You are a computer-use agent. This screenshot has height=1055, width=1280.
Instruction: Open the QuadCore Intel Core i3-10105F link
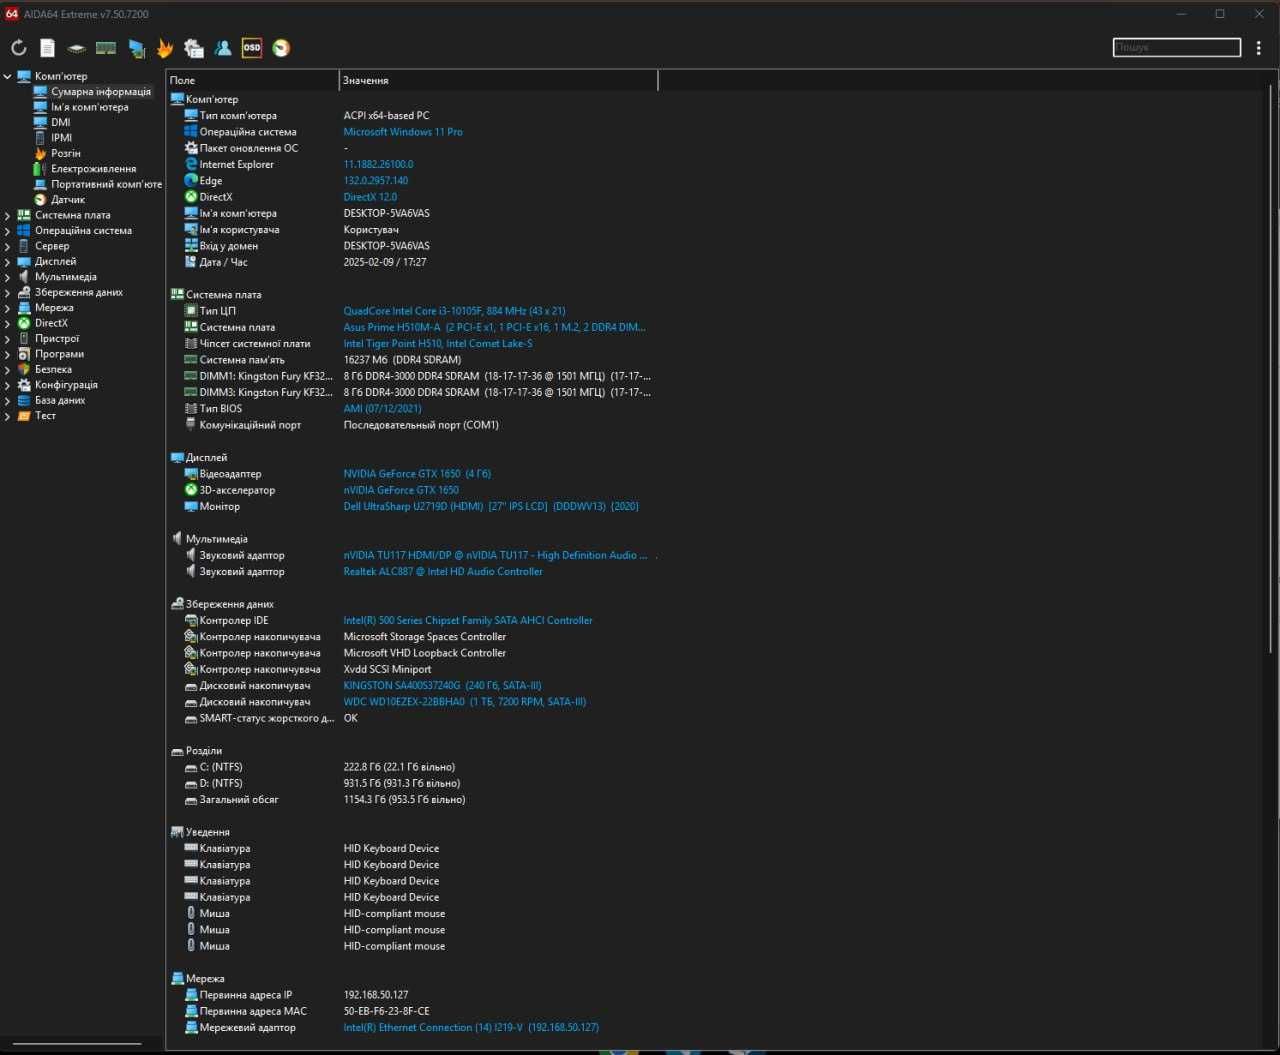point(454,311)
